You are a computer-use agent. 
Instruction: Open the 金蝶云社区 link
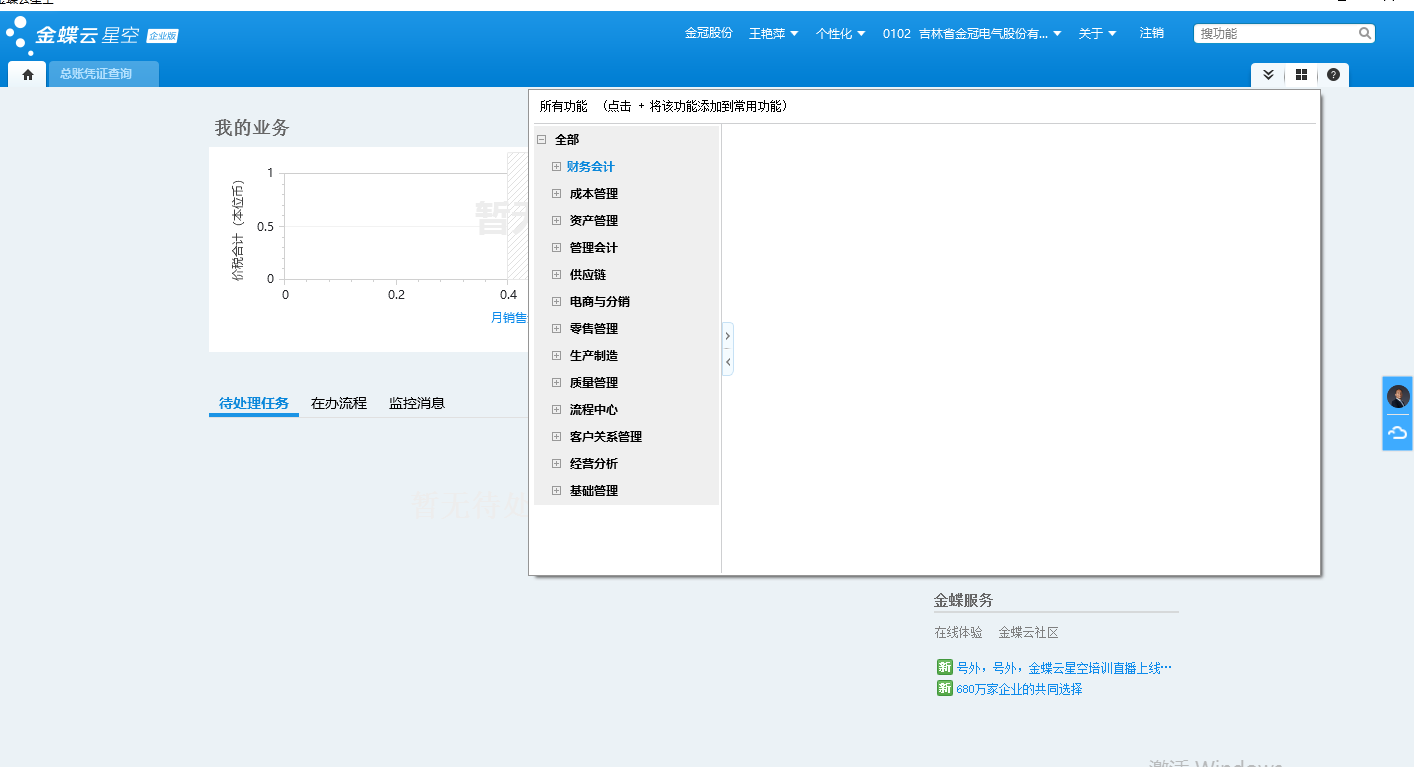[x=1028, y=633]
